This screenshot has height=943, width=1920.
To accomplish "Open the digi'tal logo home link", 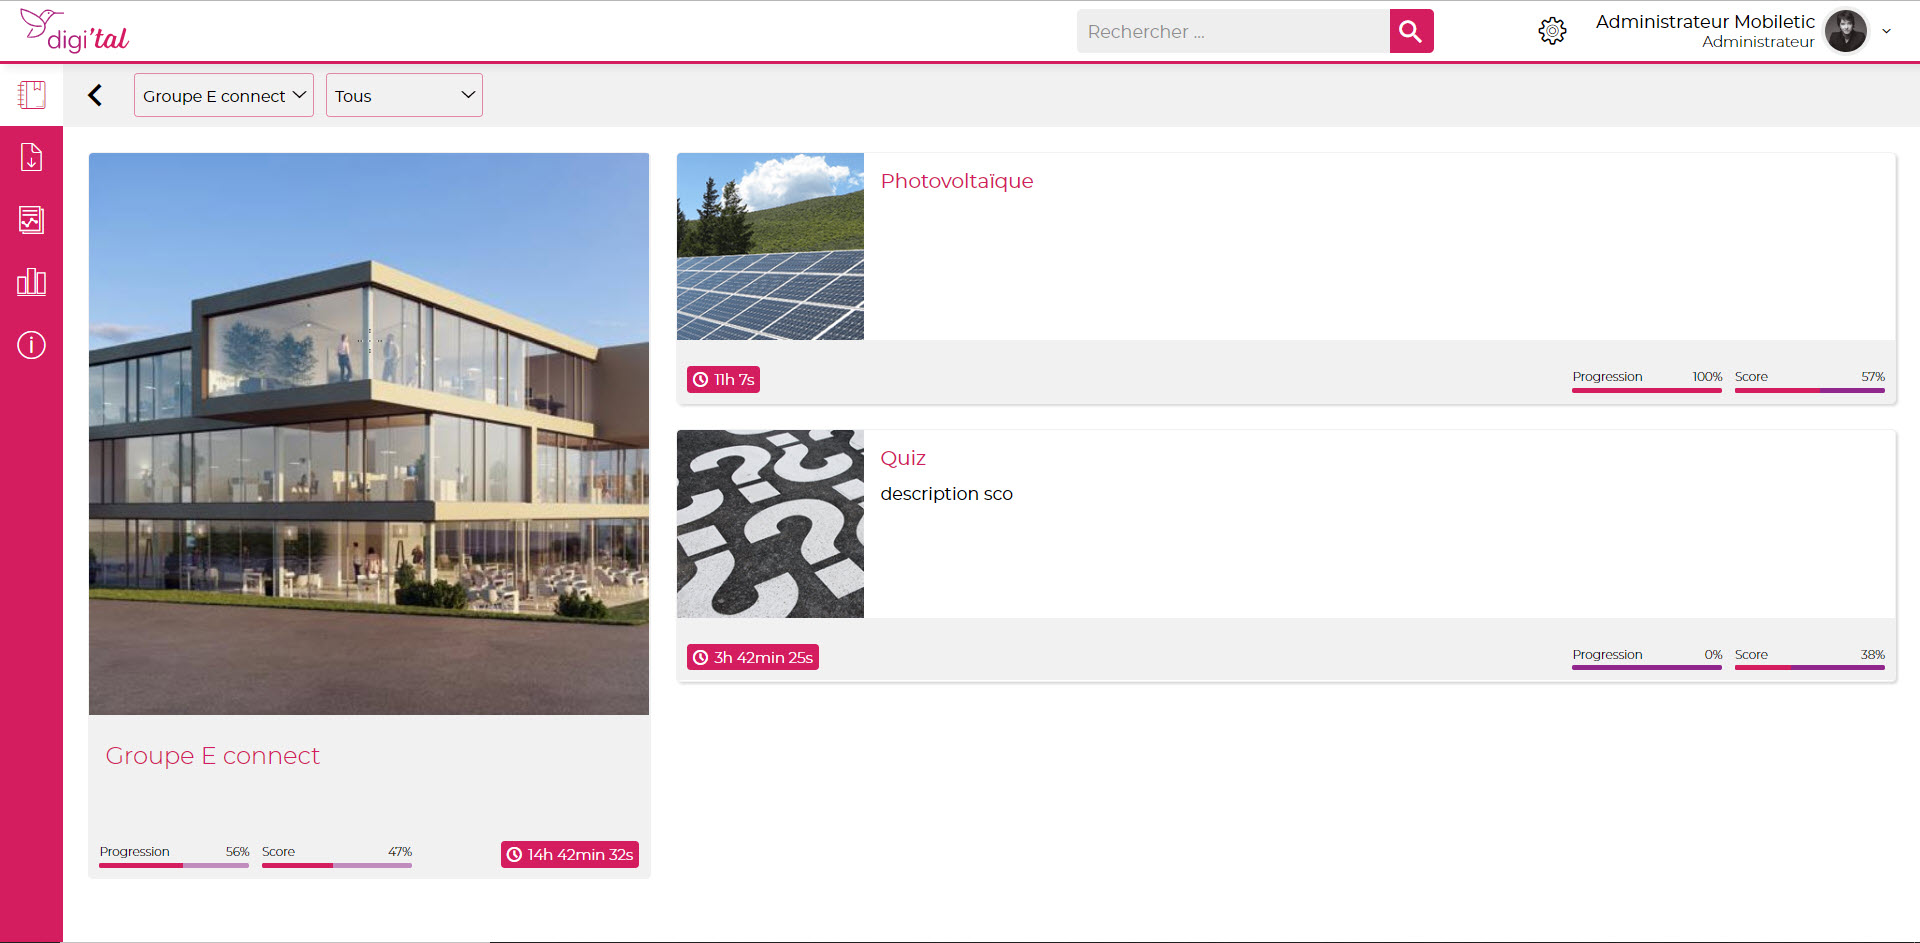I will (74, 30).
